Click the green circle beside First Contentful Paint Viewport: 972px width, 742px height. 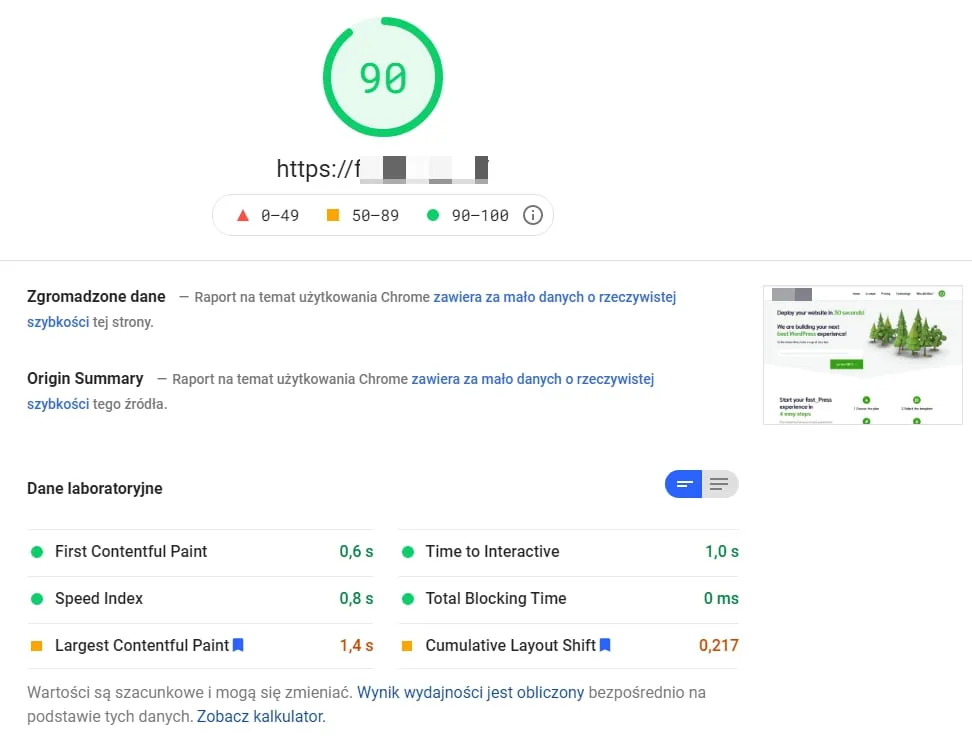point(37,551)
